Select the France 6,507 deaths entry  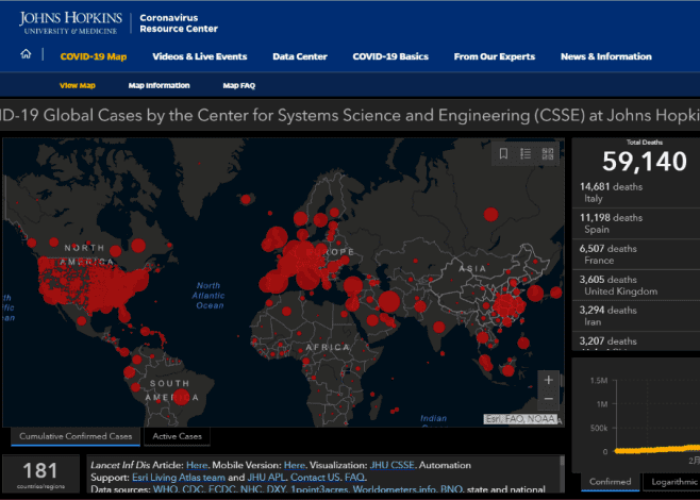click(636, 254)
